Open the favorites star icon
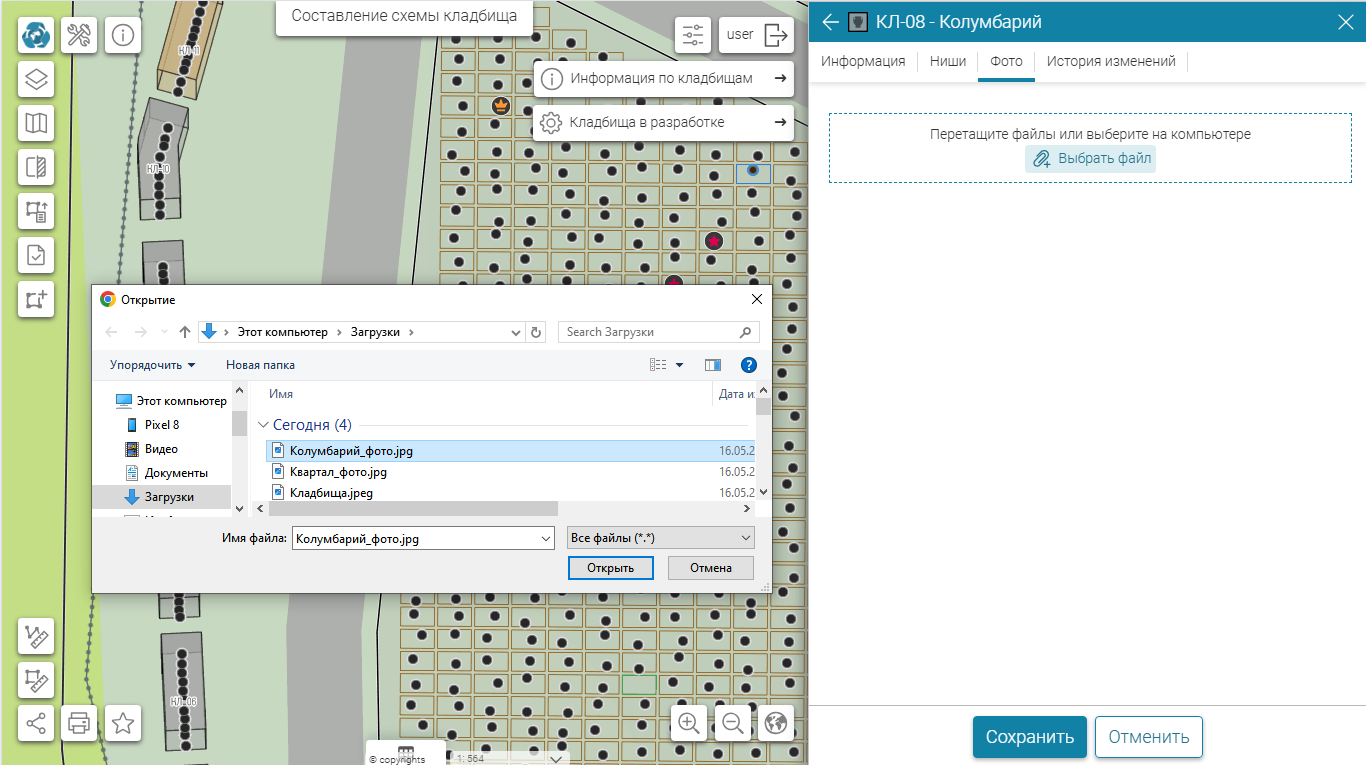The width and height of the screenshot is (1366, 765). 123,722
